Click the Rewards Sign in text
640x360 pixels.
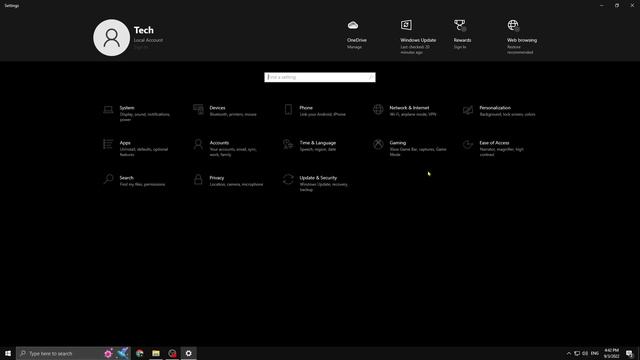460,47
